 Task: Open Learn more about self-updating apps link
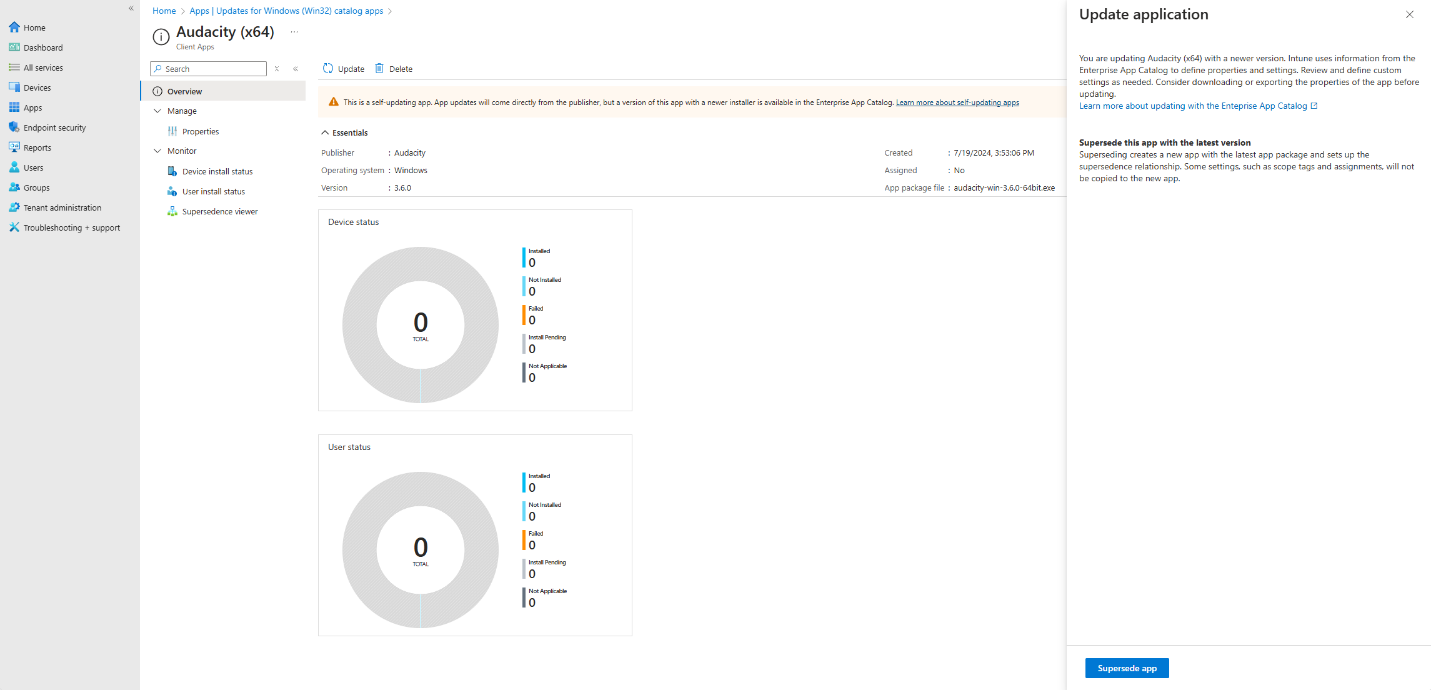tap(957, 102)
